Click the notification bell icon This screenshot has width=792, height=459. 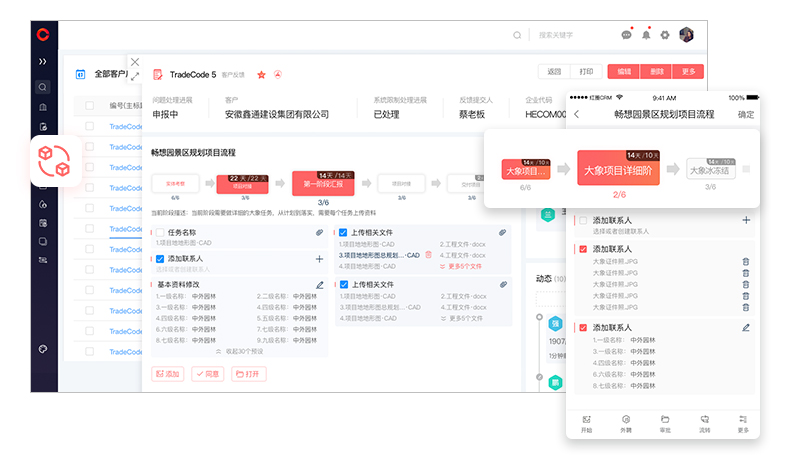tap(646, 35)
